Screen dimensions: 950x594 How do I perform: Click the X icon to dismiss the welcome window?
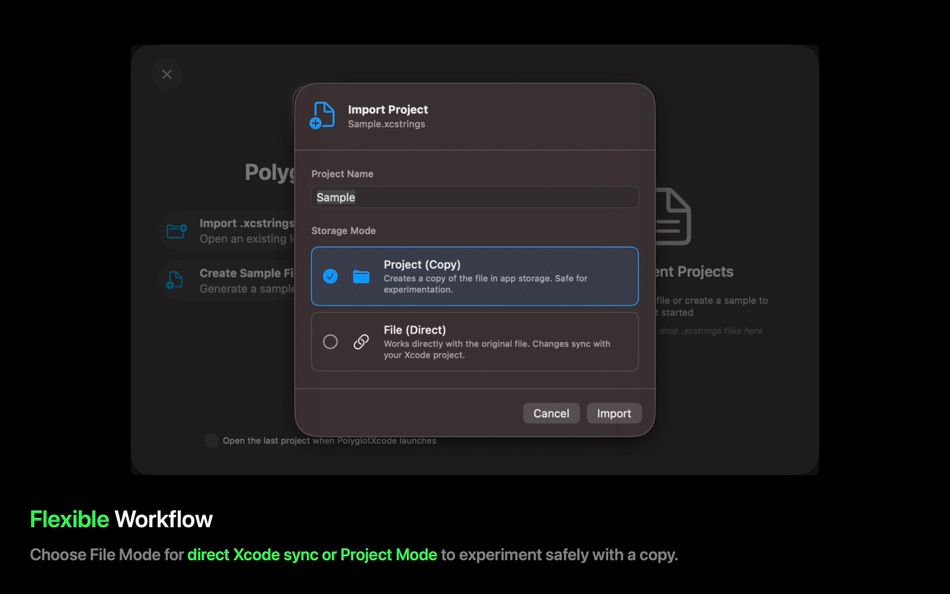[166, 74]
